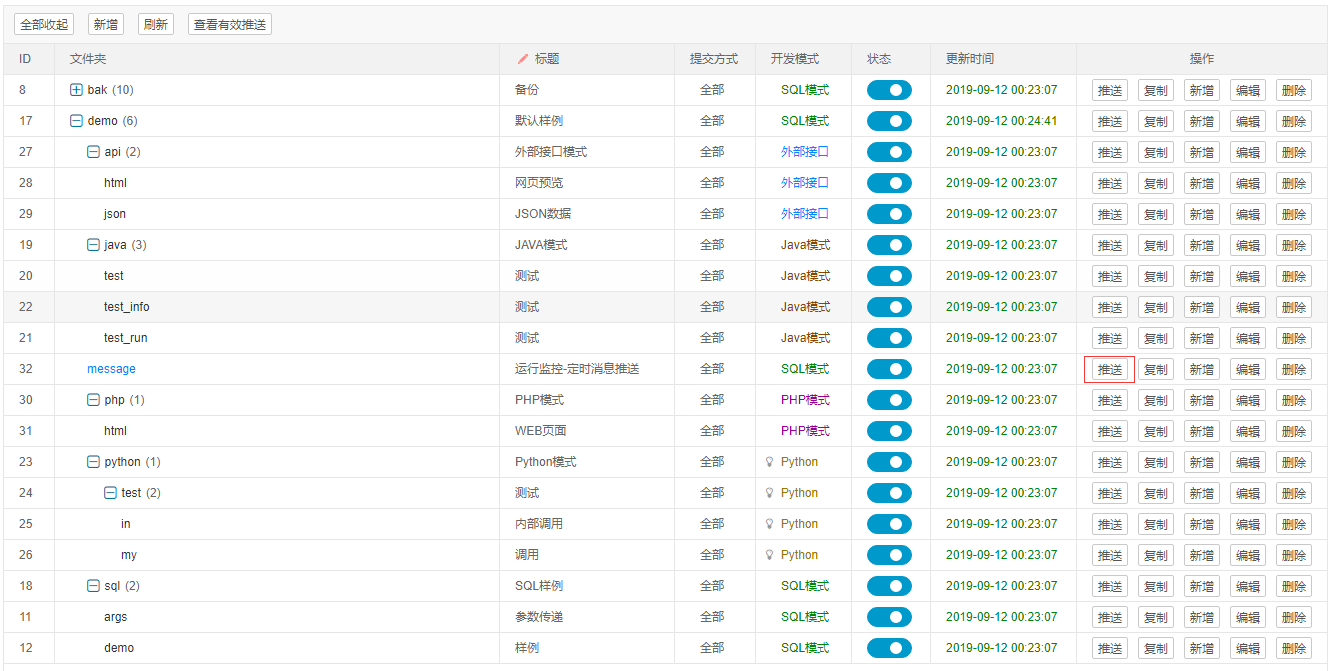
Task: Click the pencil icon beside 标题 header
Action: point(523,59)
